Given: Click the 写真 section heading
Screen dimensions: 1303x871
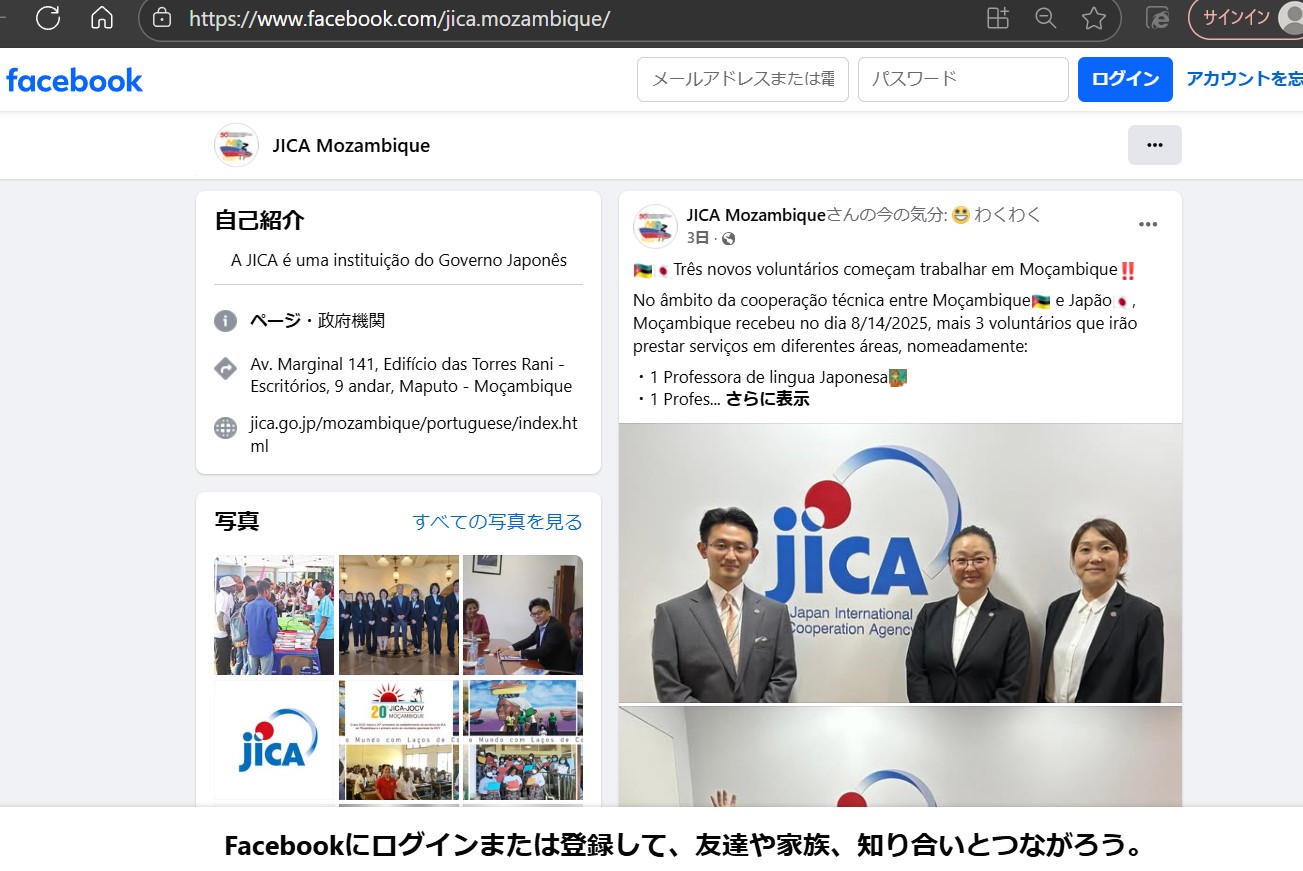Looking at the screenshot, I should tap(237, 521).
